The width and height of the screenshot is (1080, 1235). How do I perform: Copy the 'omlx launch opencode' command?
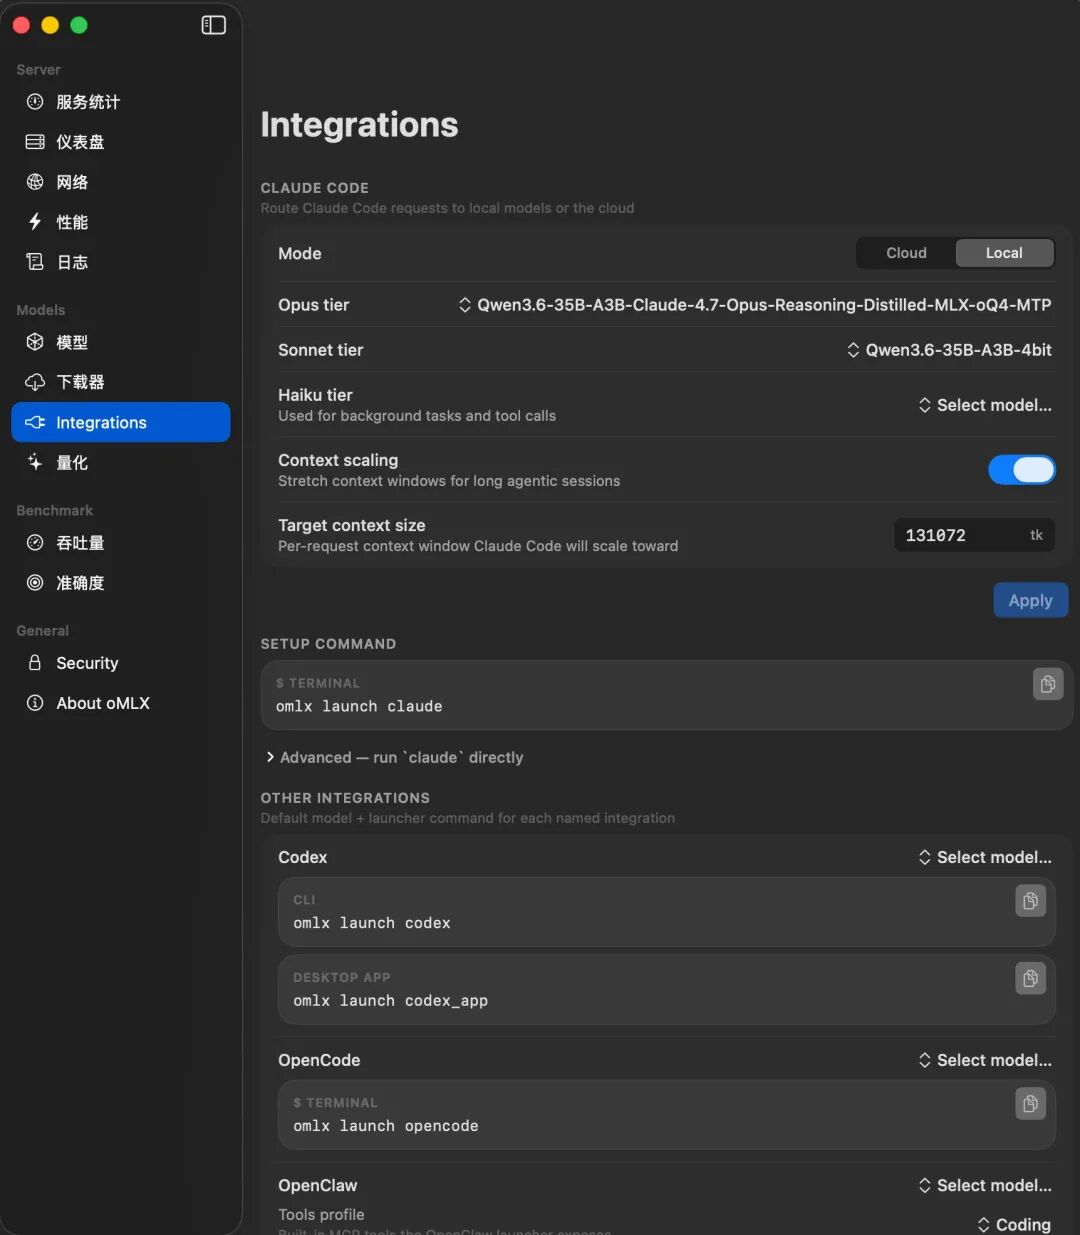coord(1030,1103)
